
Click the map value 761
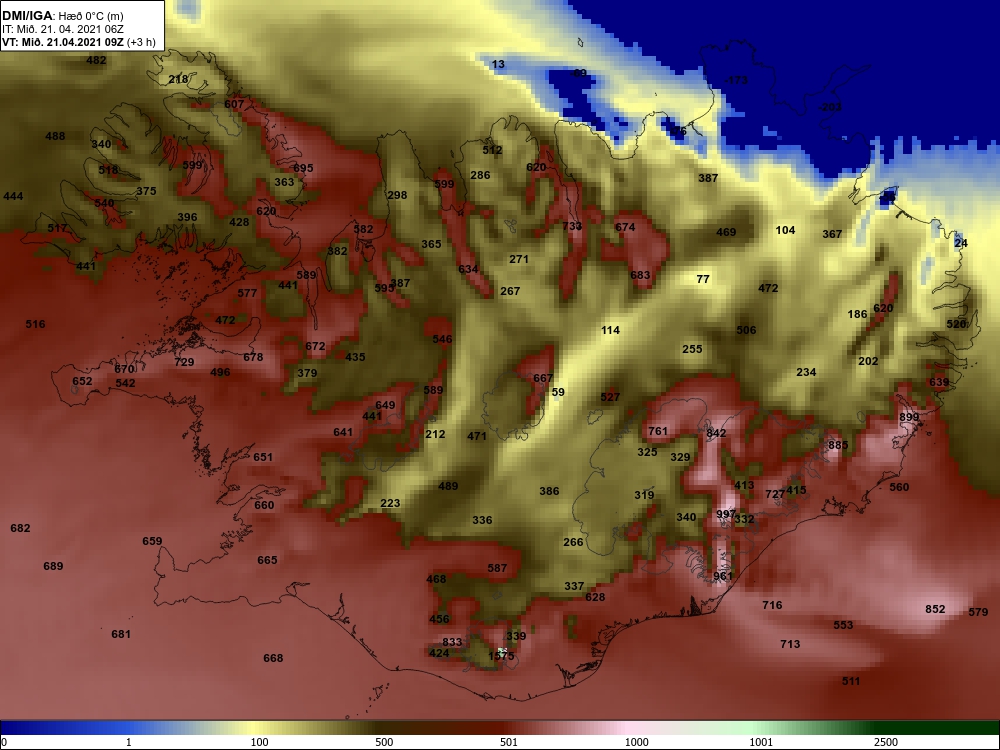[x=658, y=431]
